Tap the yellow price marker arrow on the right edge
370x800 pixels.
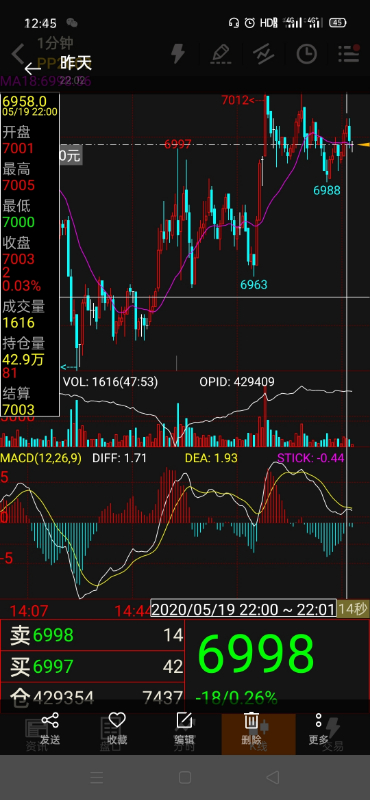tap(363, 145)
